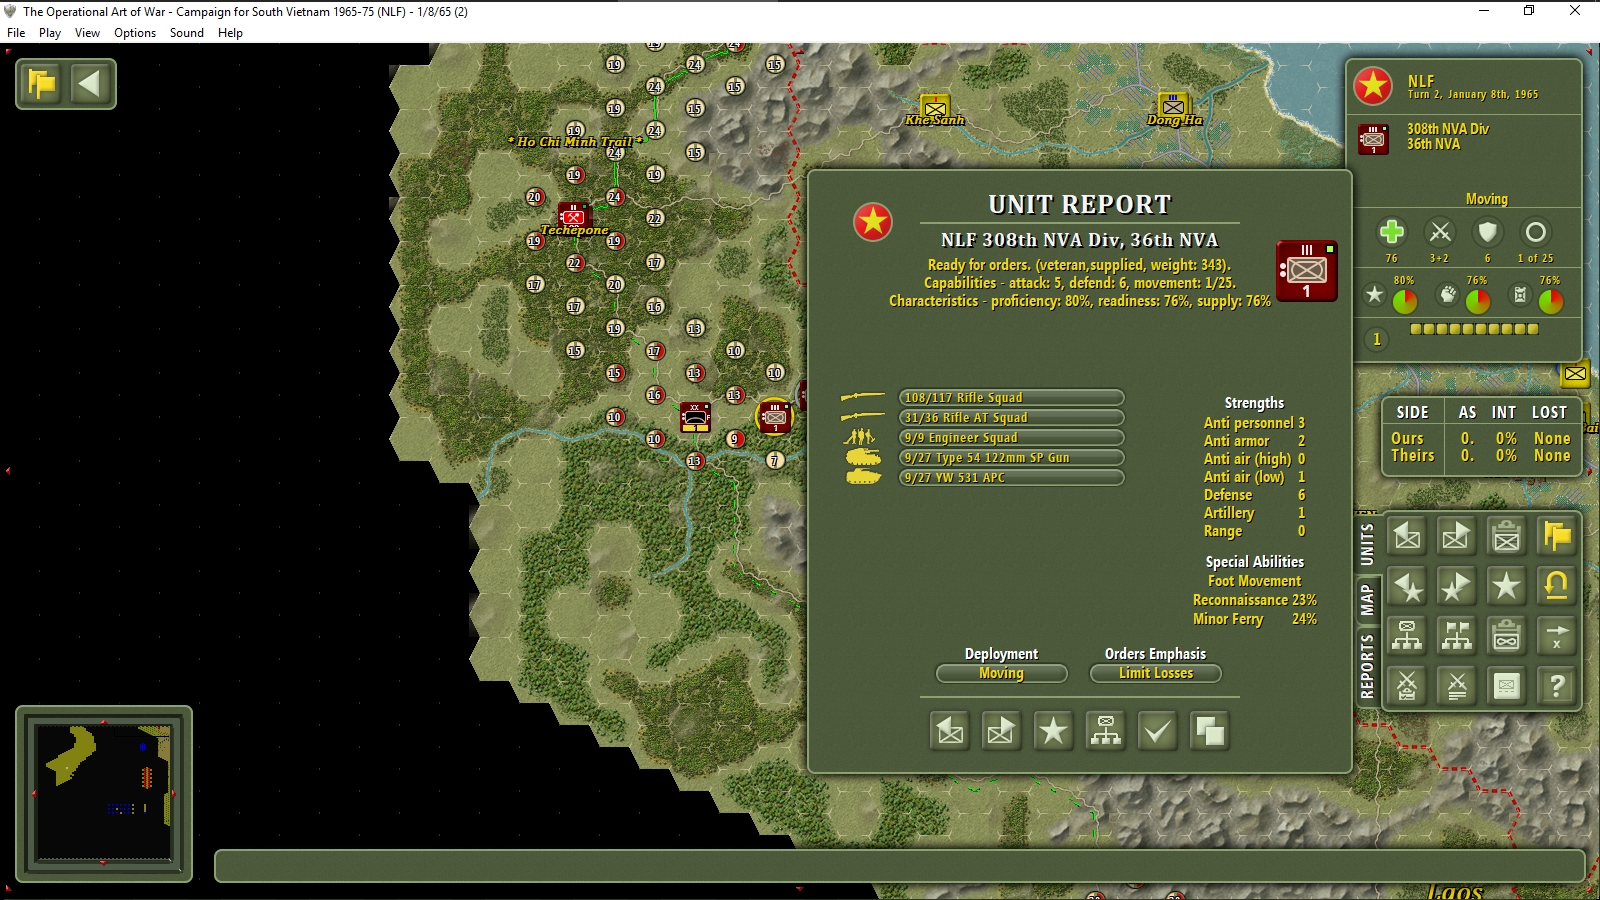1600x900 pixels.
Task: Click the unit counter display icon
Action: (1506, 685)
